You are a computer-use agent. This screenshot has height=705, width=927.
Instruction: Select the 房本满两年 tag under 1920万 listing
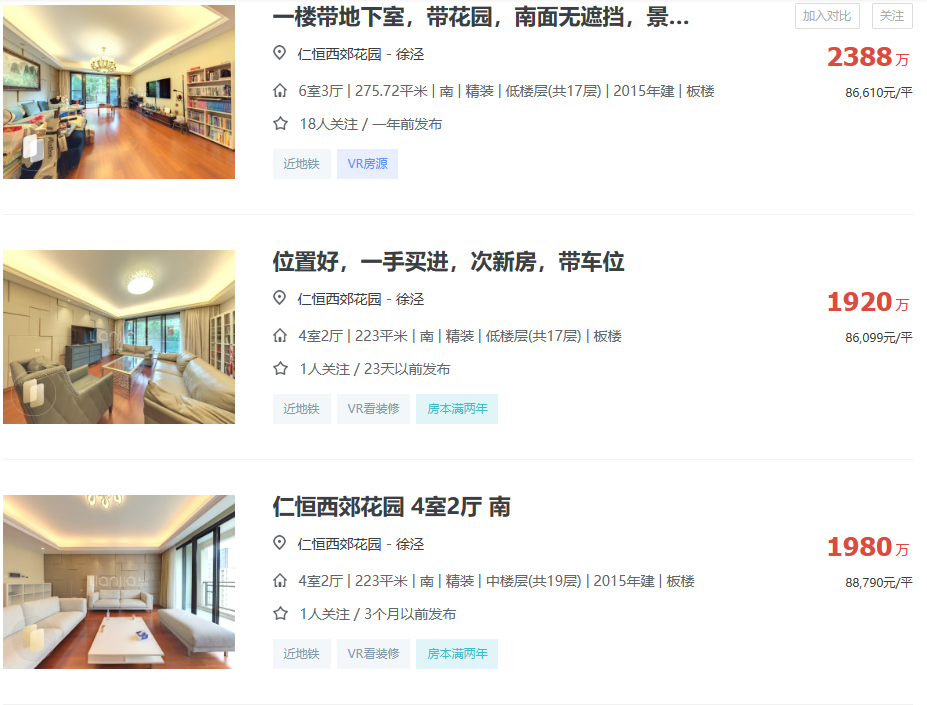pos(457,409)
